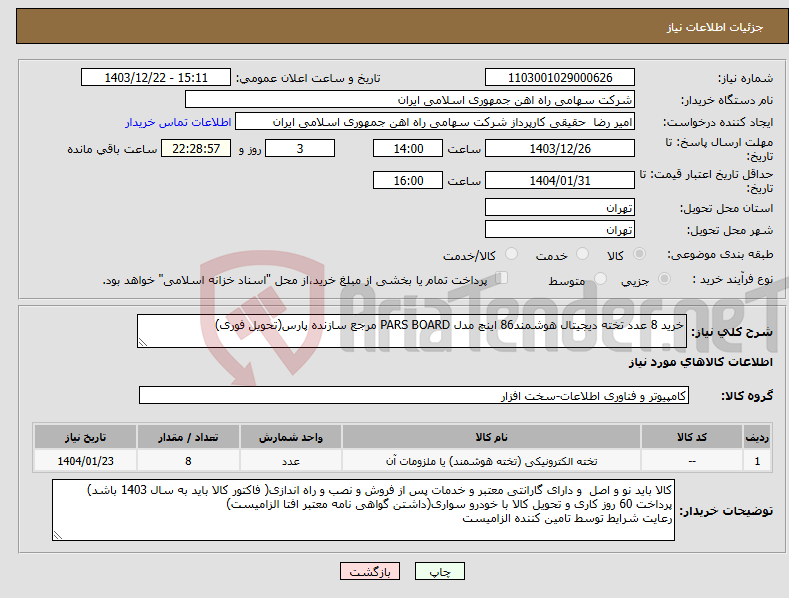Screen dimensions: 789x598
Task: Click the اطلاعات کالاهای مورد نیاز section heading
Action: tap(700, 362)
